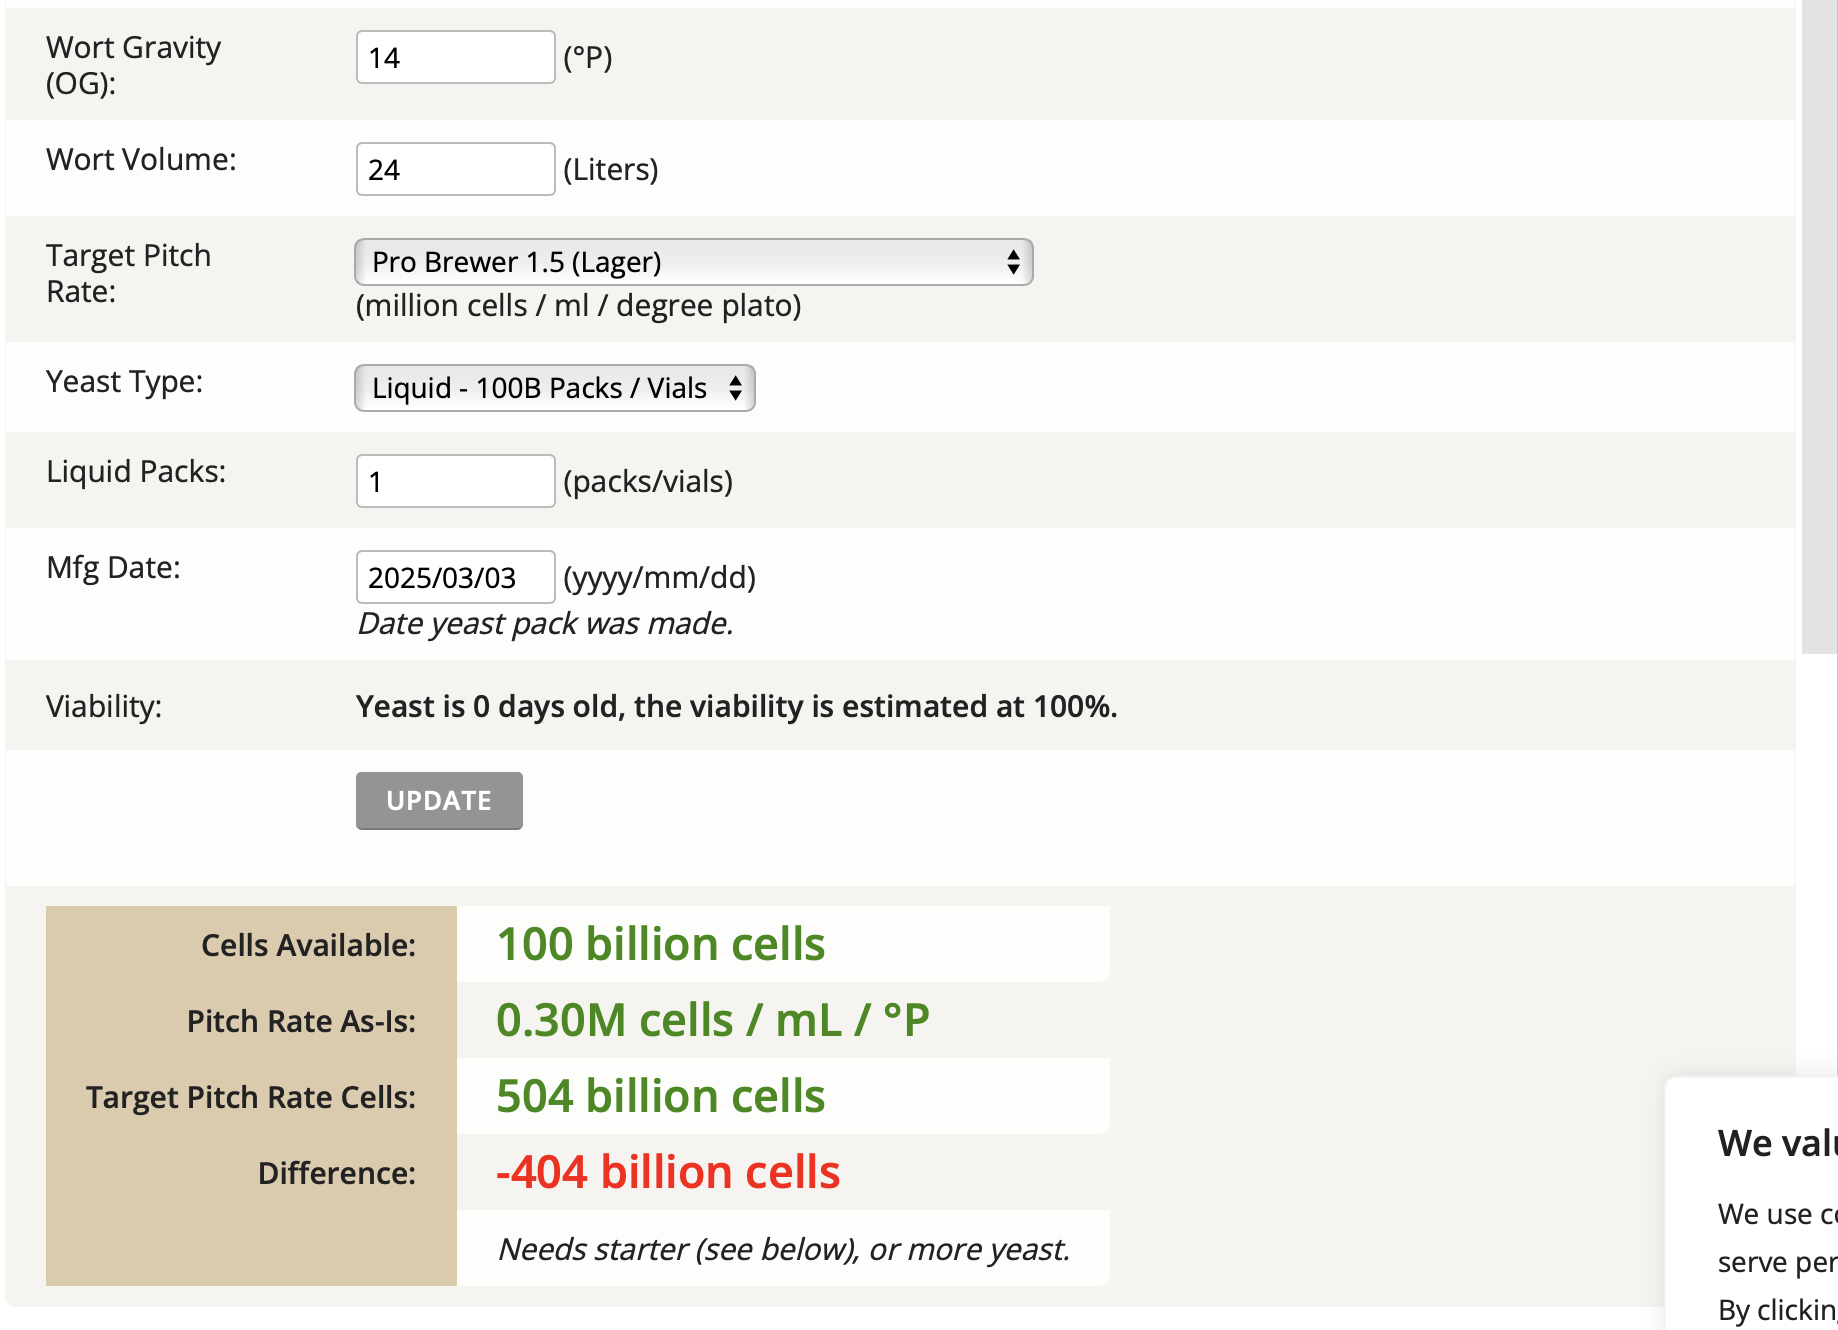Click the "We valu" cookie popup heading

click(1776, 1143)
